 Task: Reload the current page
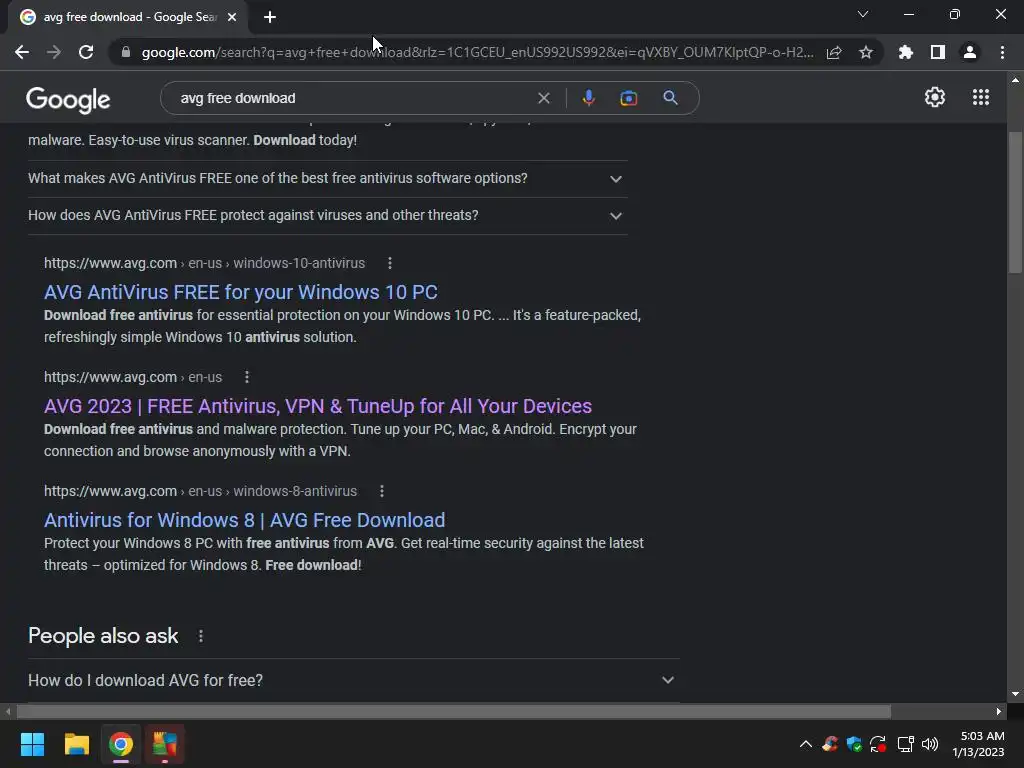86,52
